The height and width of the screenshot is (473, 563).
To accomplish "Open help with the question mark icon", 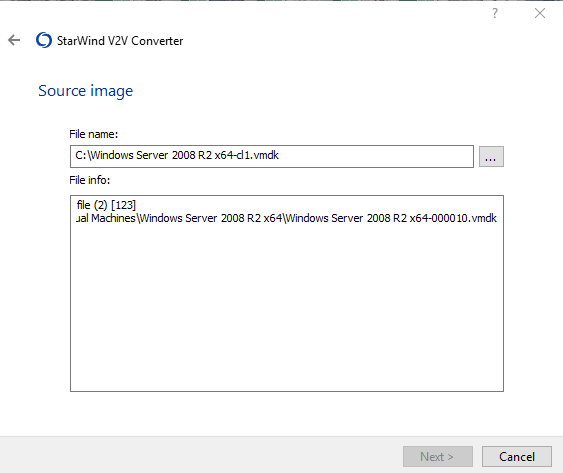I will point(495,13).
